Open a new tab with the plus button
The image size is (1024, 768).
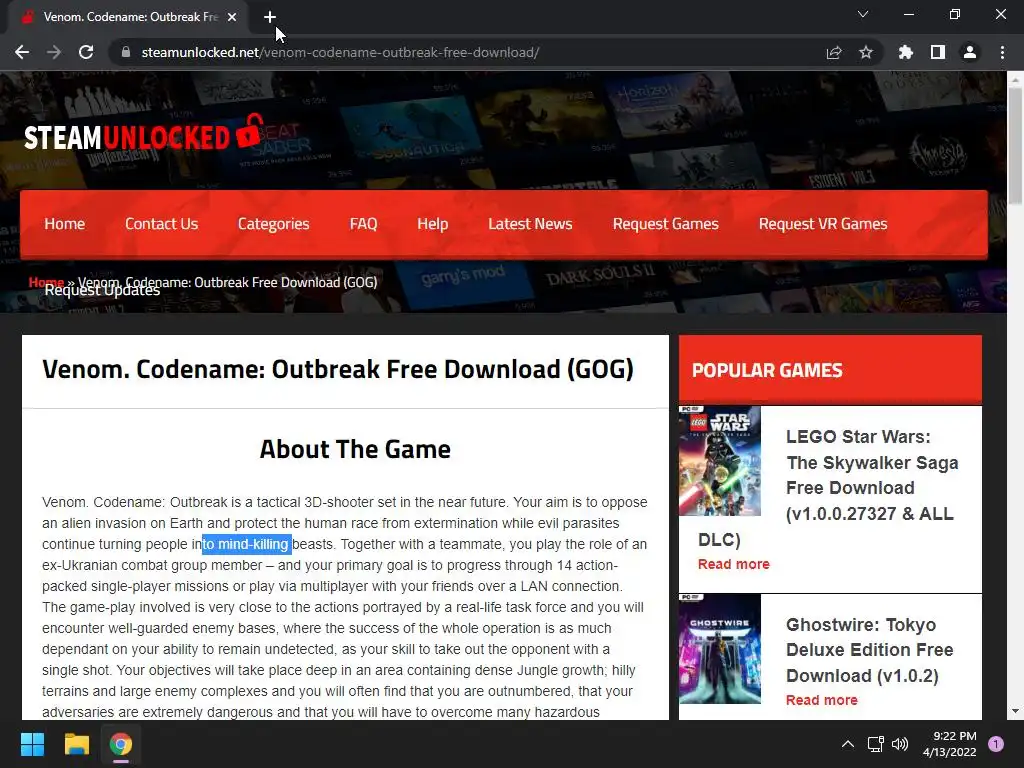[x=270, y=17]
